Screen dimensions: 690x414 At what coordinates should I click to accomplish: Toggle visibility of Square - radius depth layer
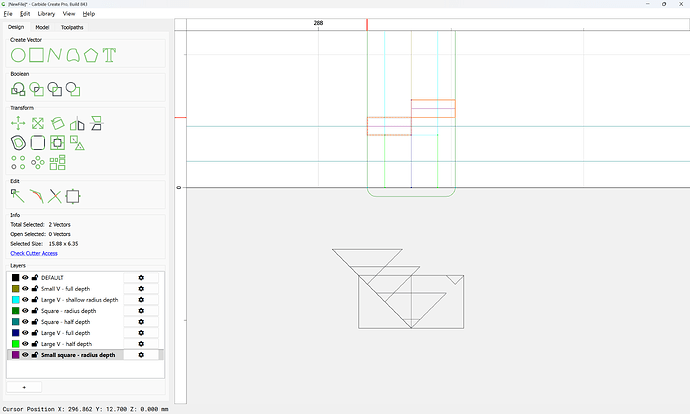[x=25, y=311]
